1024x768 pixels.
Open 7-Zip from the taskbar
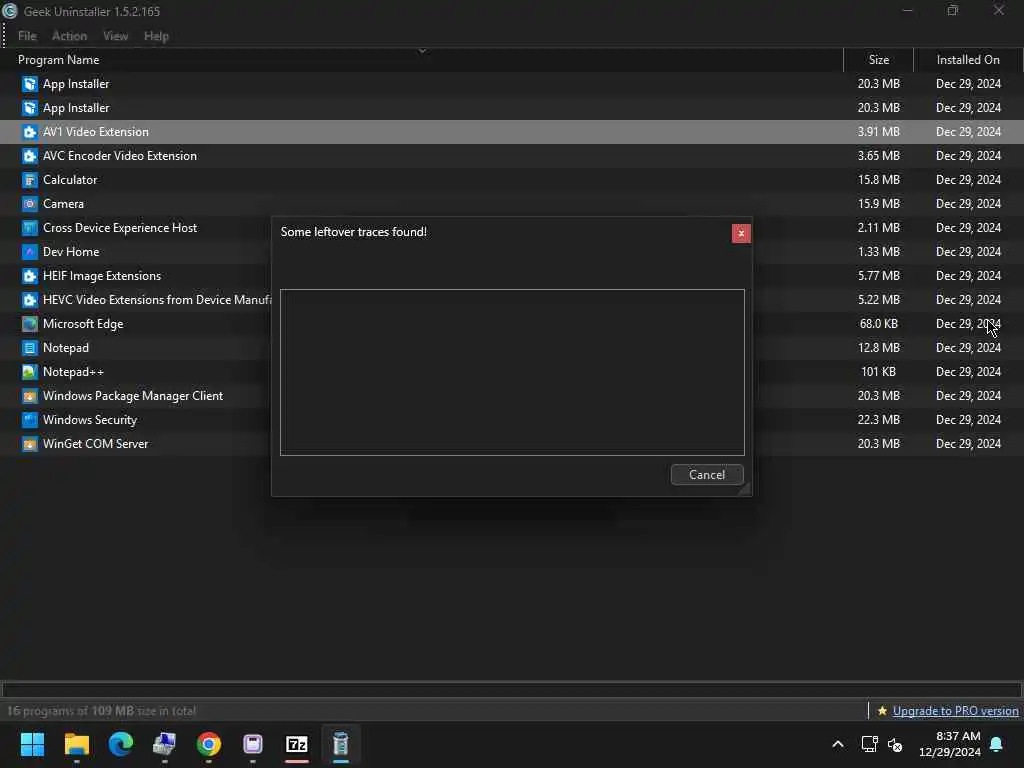point(296,744)
